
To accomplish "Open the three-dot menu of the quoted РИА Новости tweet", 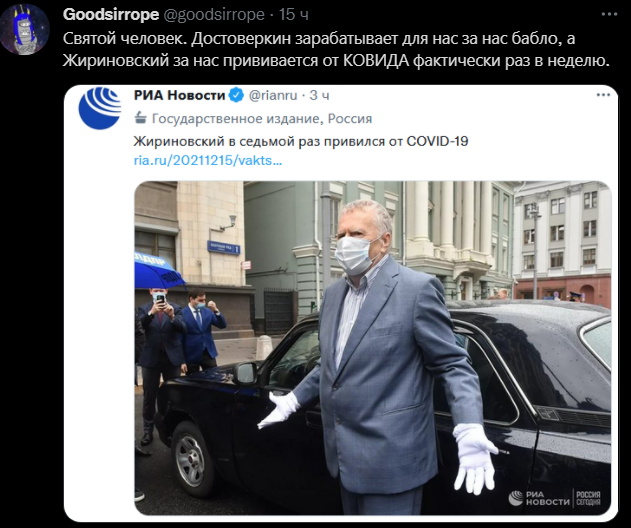I will coord(603,95).
